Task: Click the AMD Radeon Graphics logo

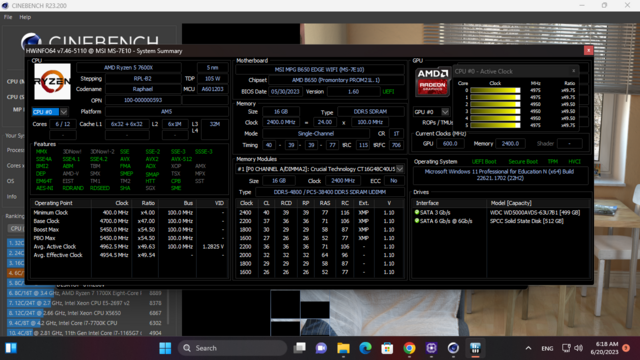Action: [x=432, y=82]
